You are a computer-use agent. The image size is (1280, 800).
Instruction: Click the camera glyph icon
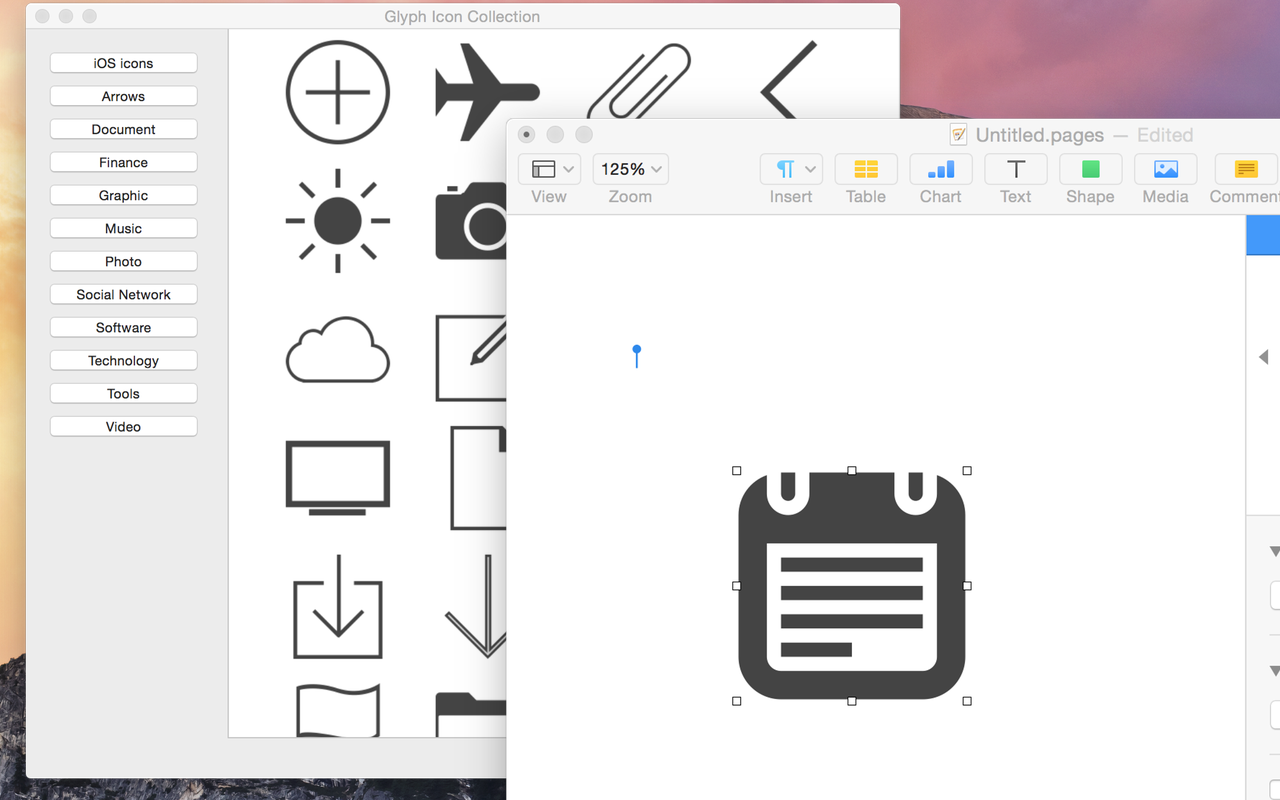(x=471, y=221)
